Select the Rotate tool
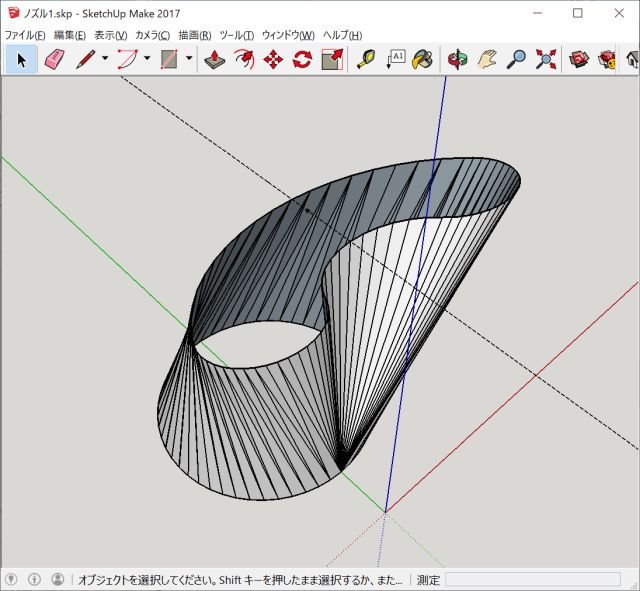The image size is (640, 591). coord(301,60)
